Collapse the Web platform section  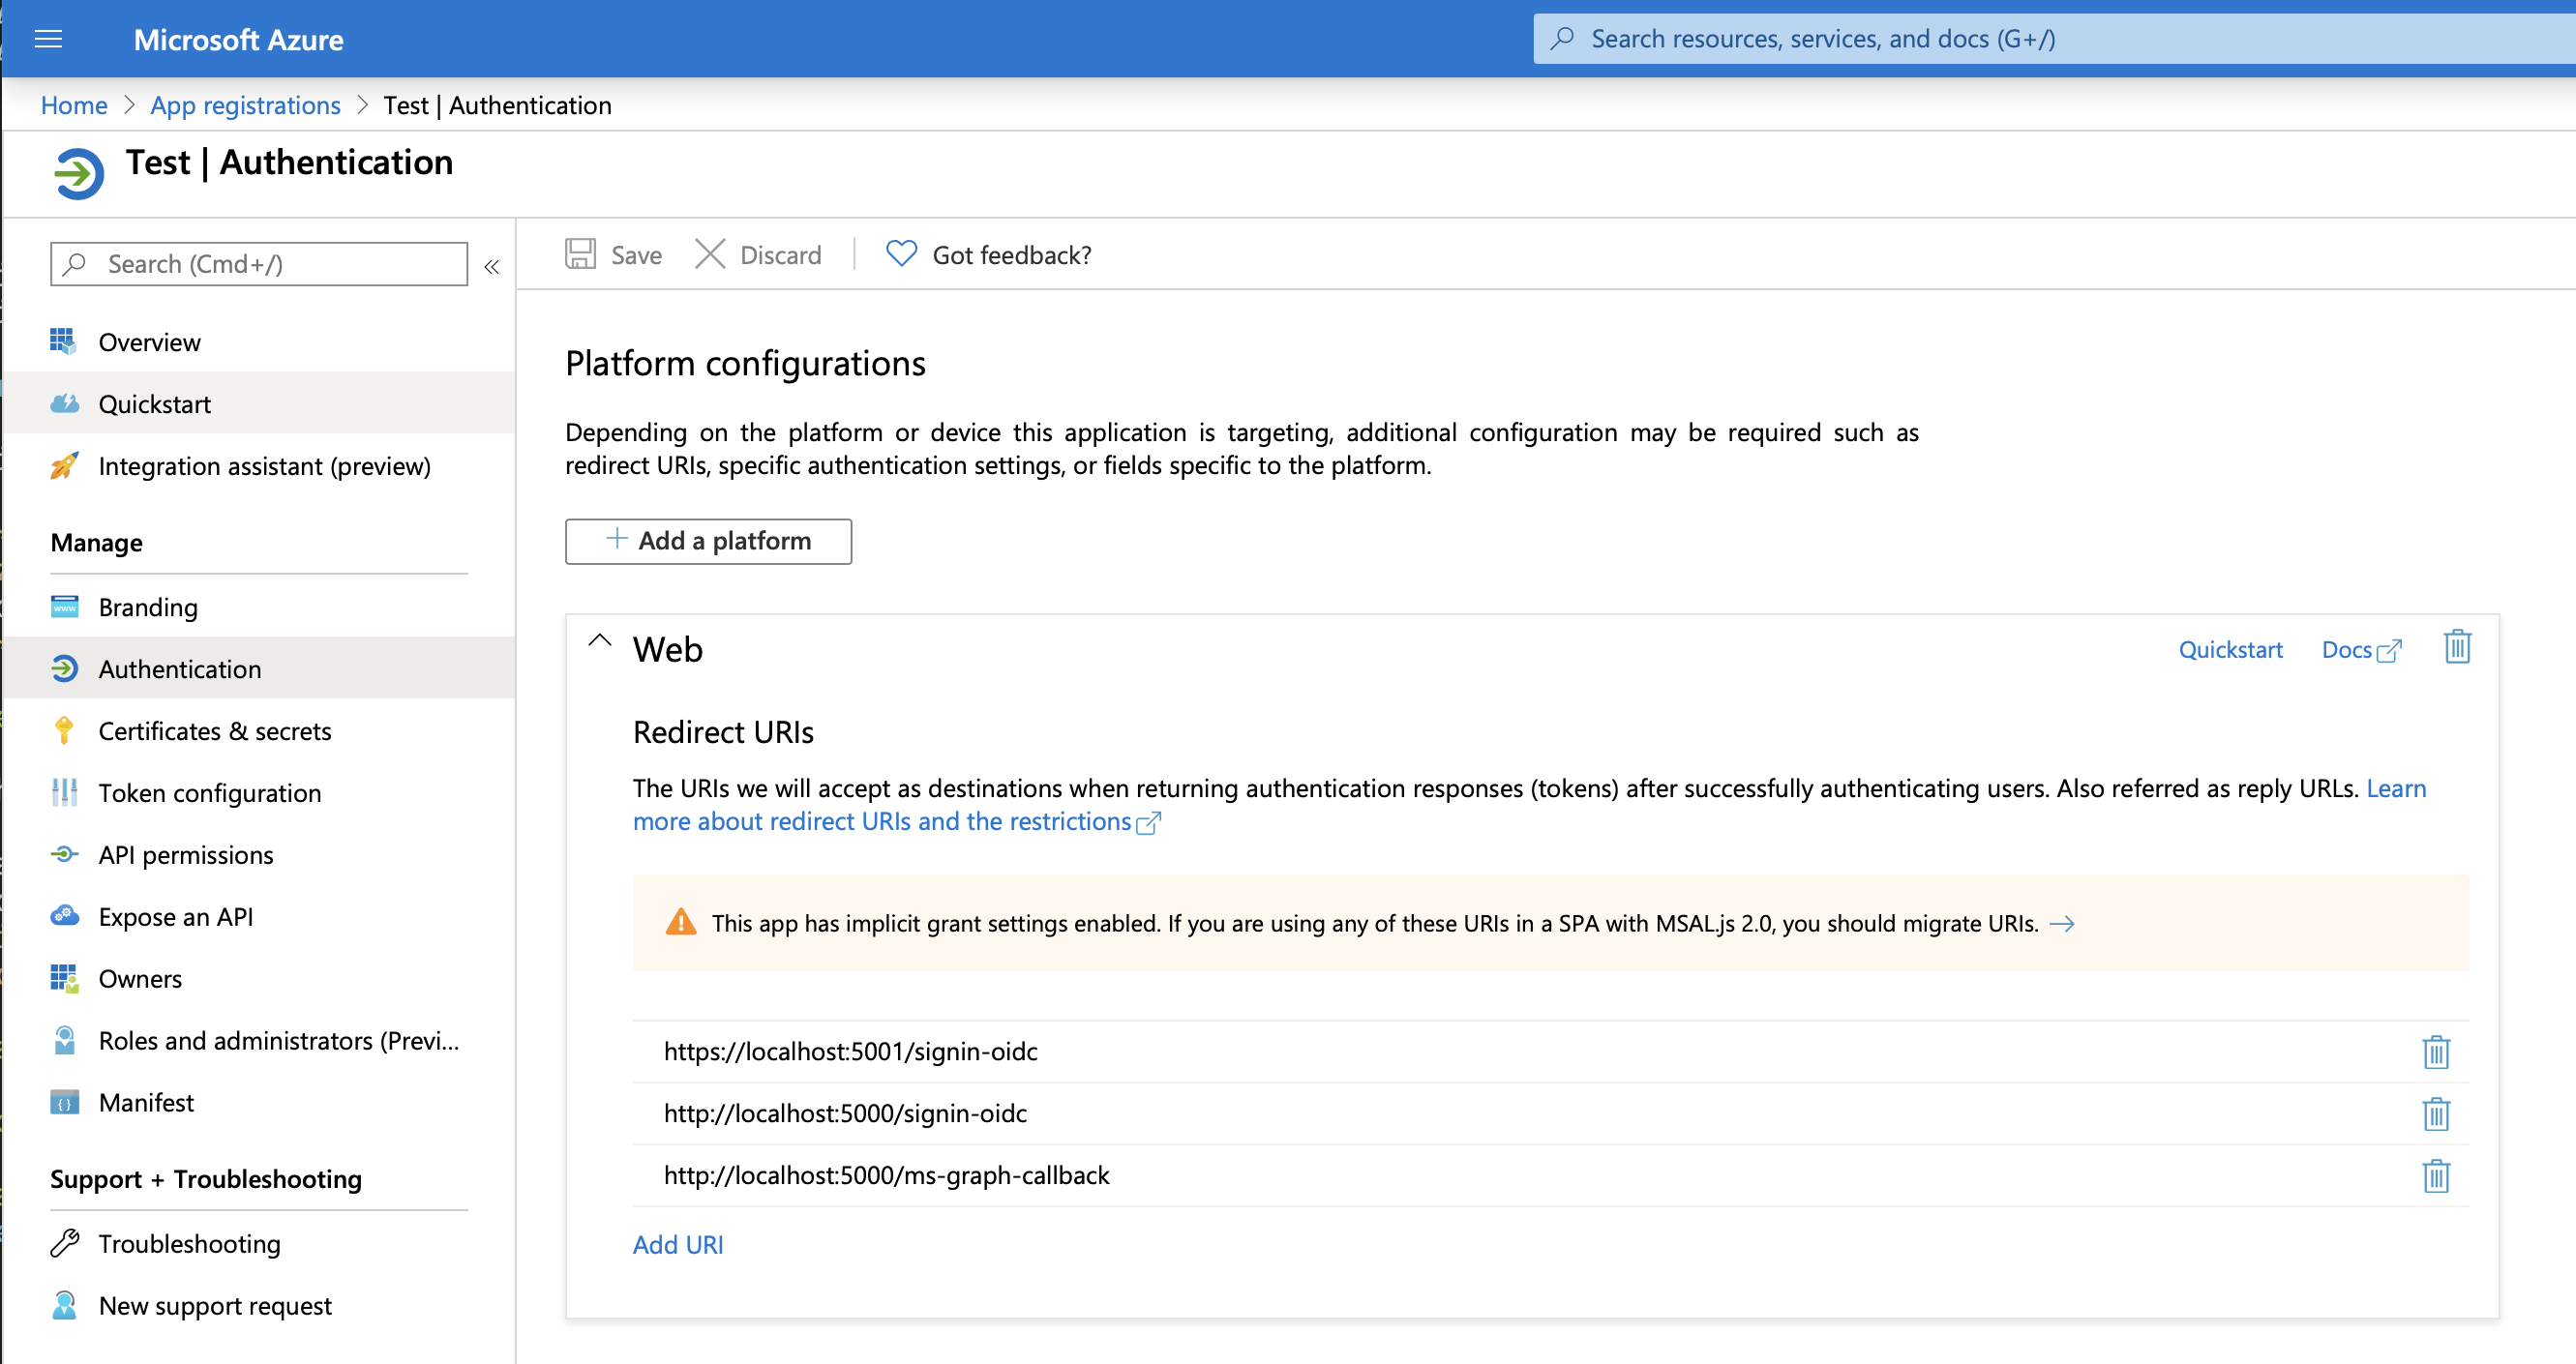pyautogui.click(x=599, y=641)
